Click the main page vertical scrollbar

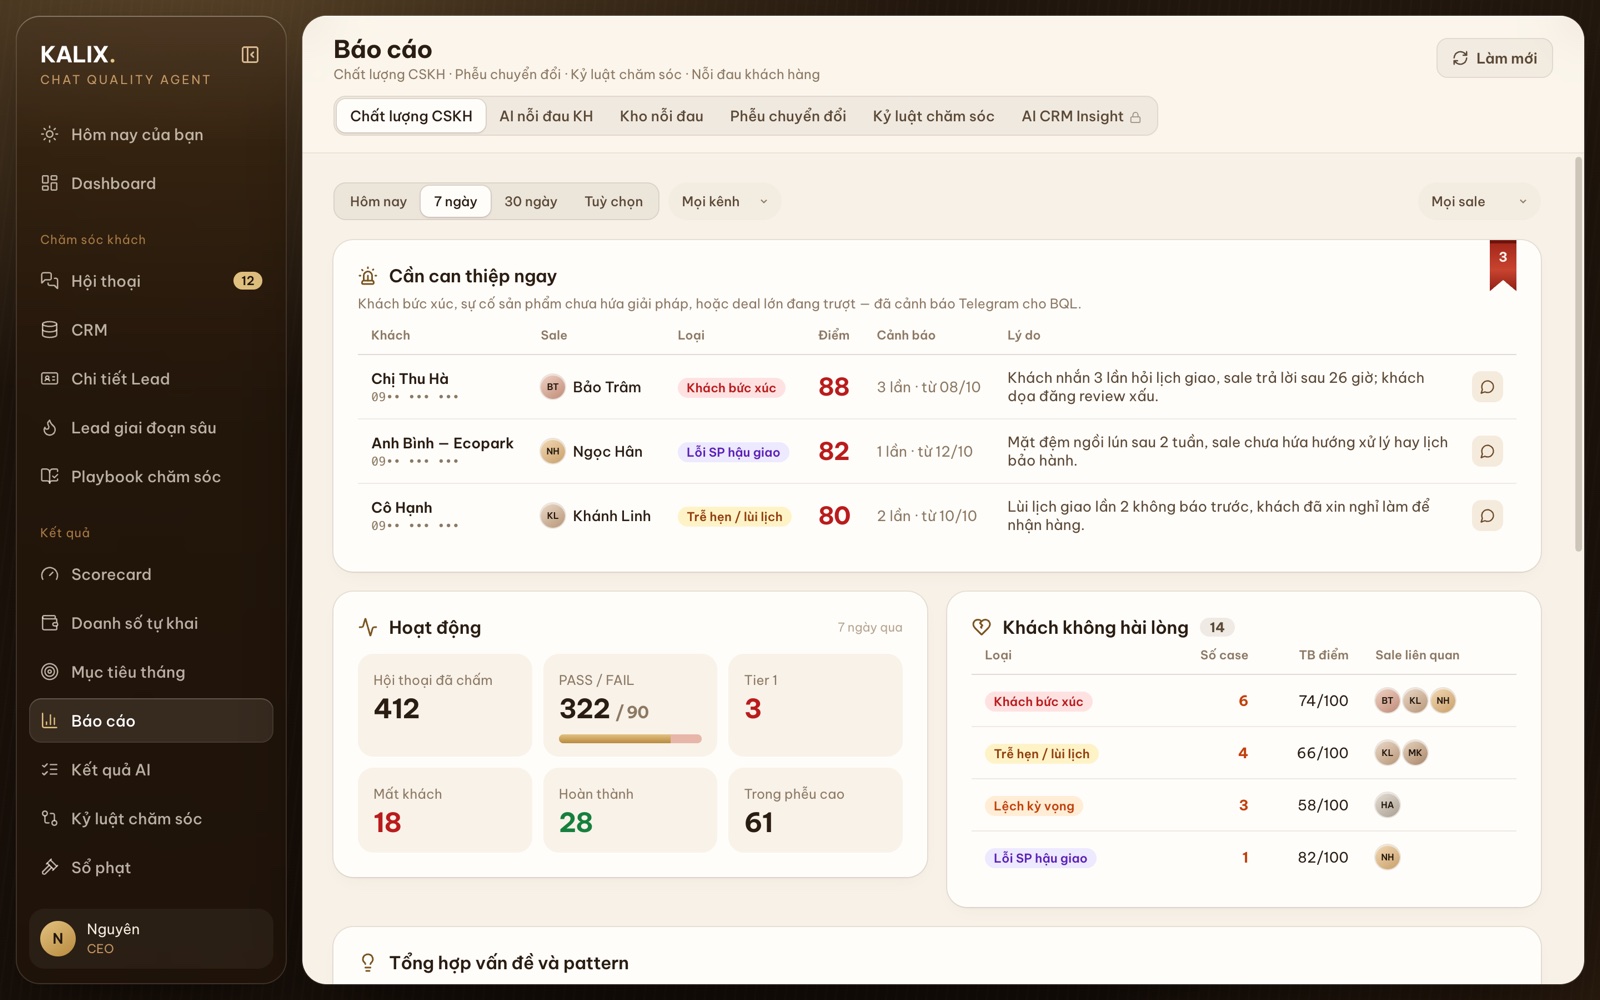click(1578, 355)
